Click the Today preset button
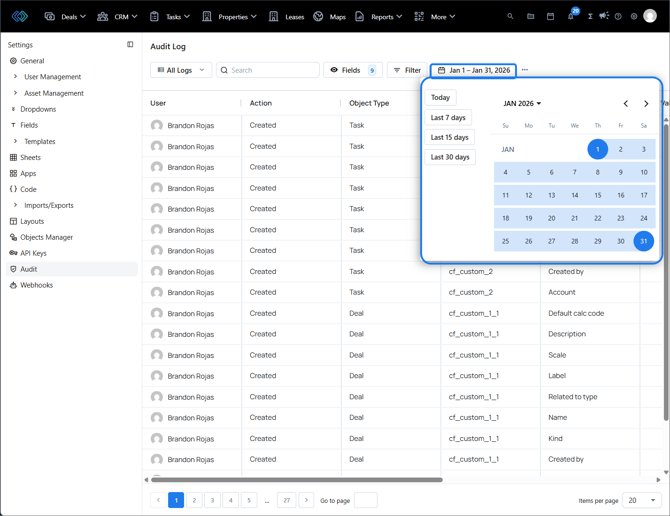670x516 pixels. 441,97
